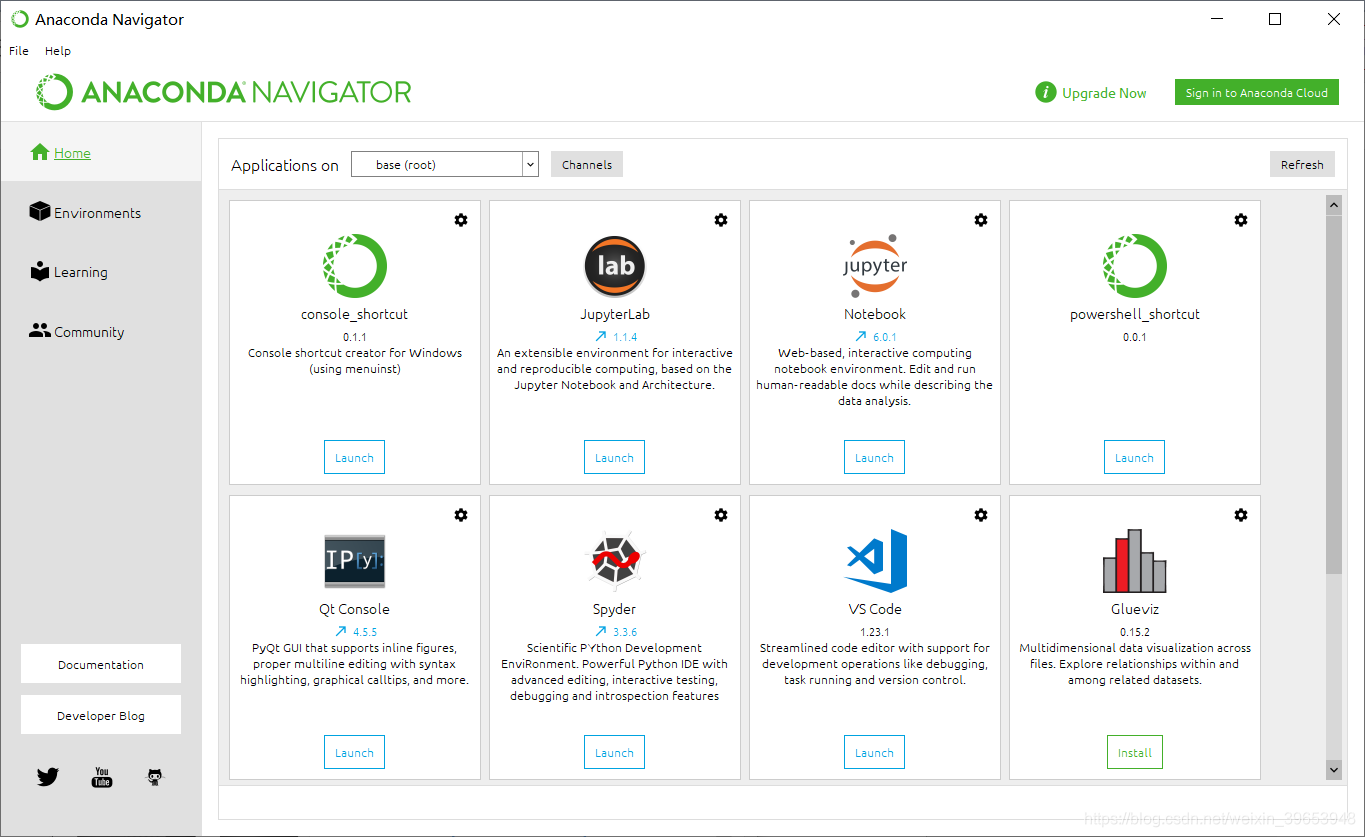Click the vertical scrollbar thumb
This screenshot has width=1365, height=837.
(1334, 394)
